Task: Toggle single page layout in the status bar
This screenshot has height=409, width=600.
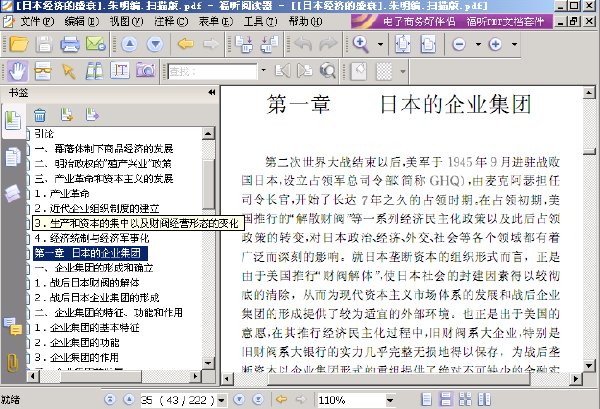Action: pos(426,400)
